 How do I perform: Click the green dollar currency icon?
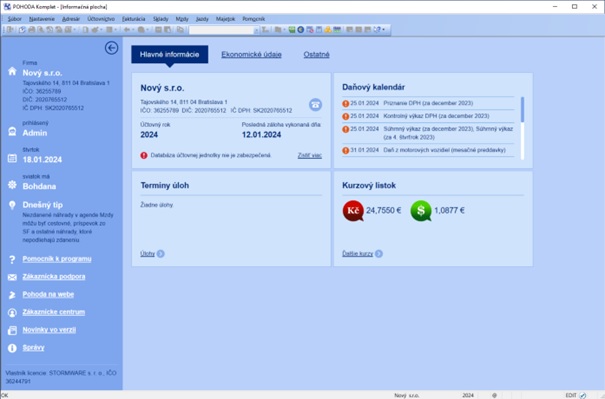coord(421,211)
